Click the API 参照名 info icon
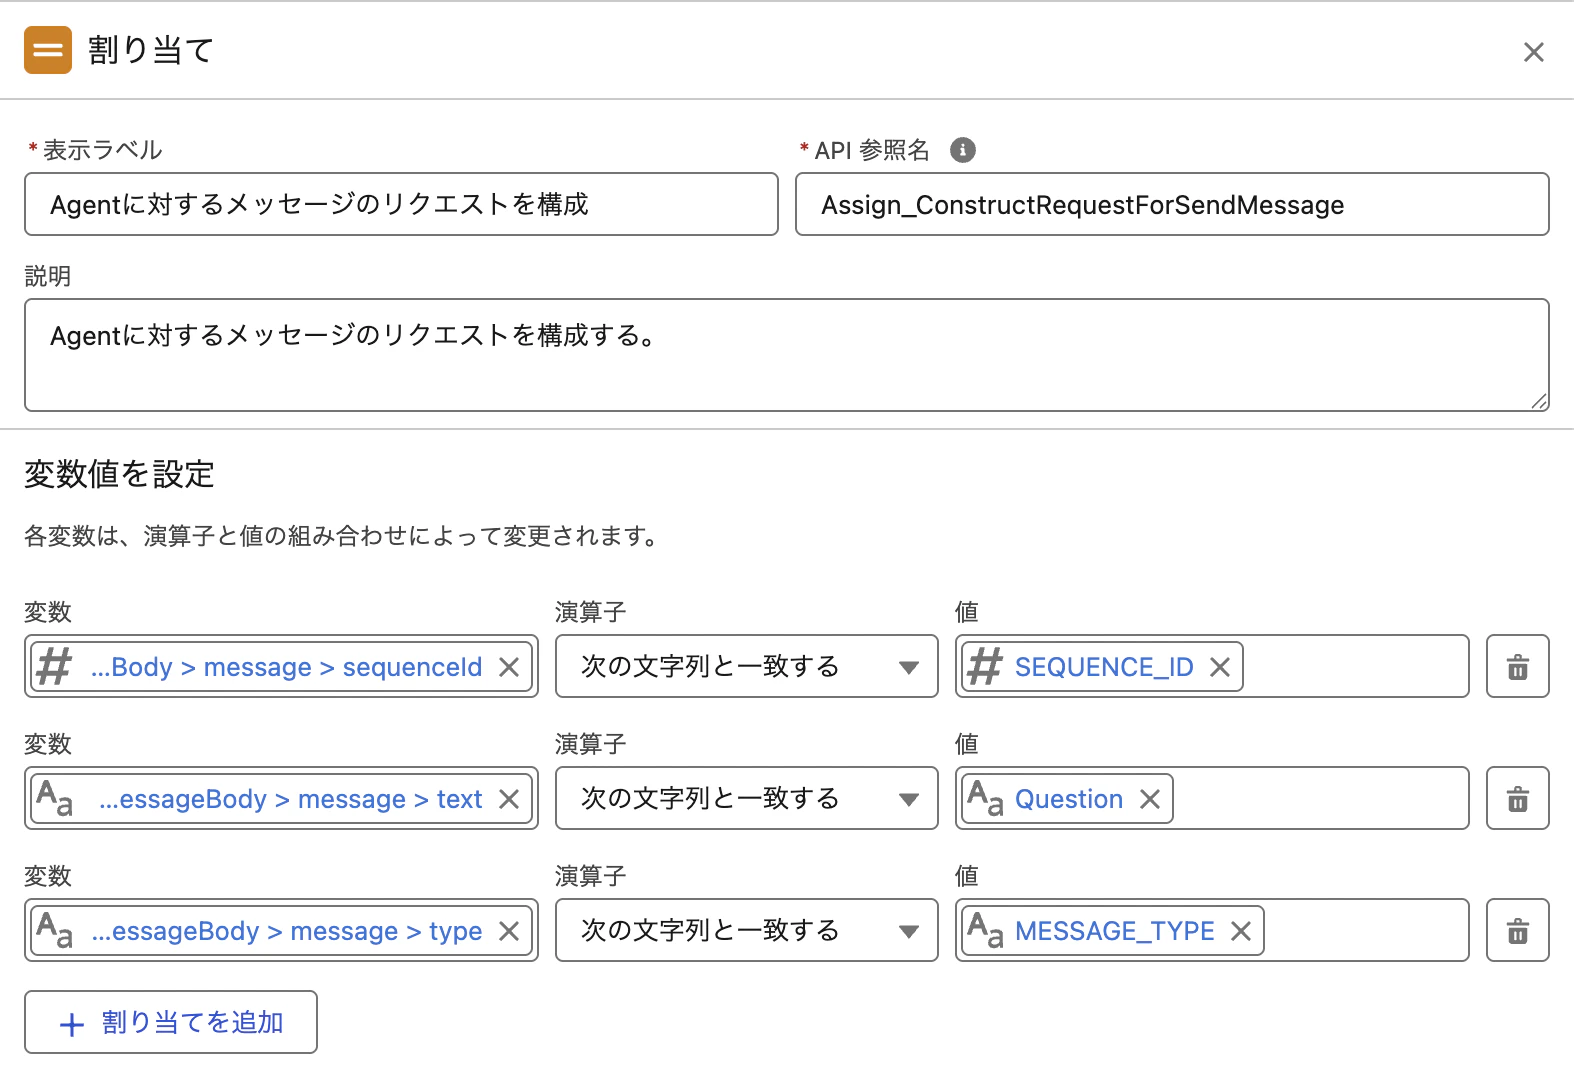This screenshot has width=1574, height=1082. click(962, 150)
